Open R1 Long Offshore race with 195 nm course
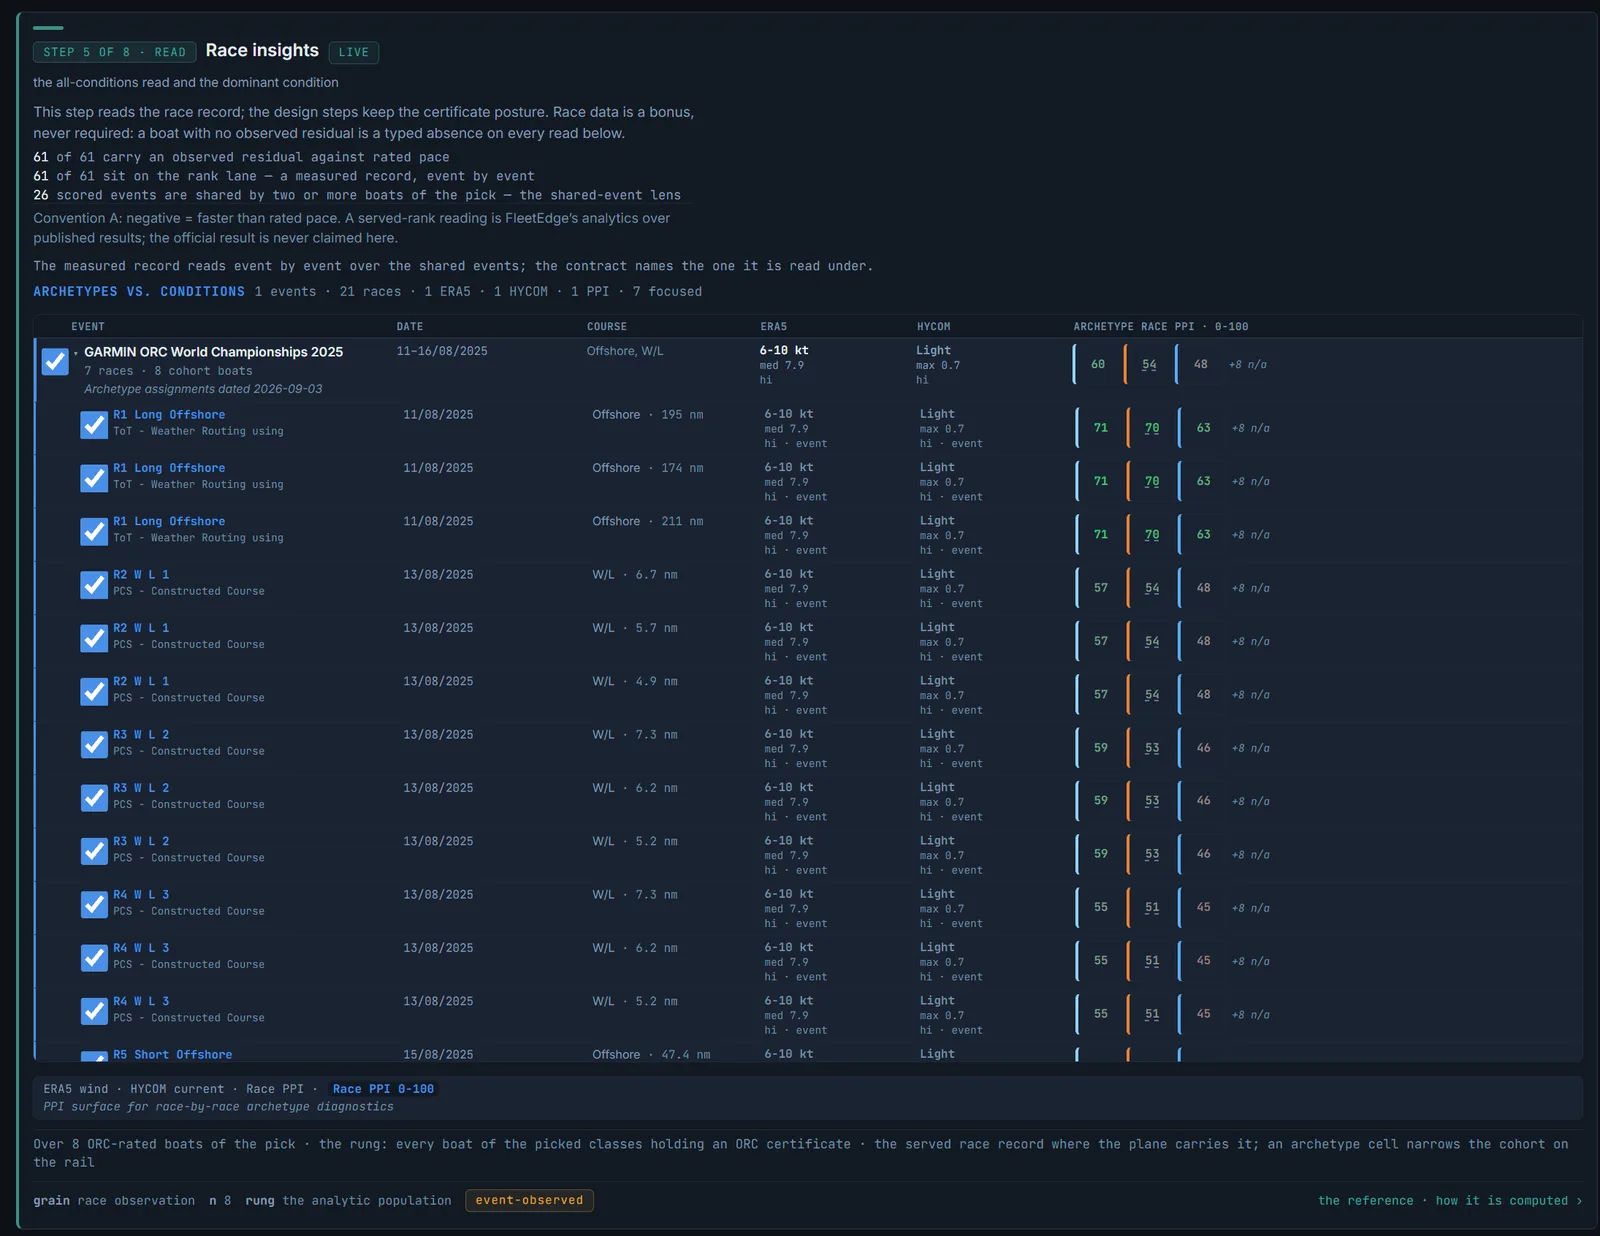 (169, 414)
